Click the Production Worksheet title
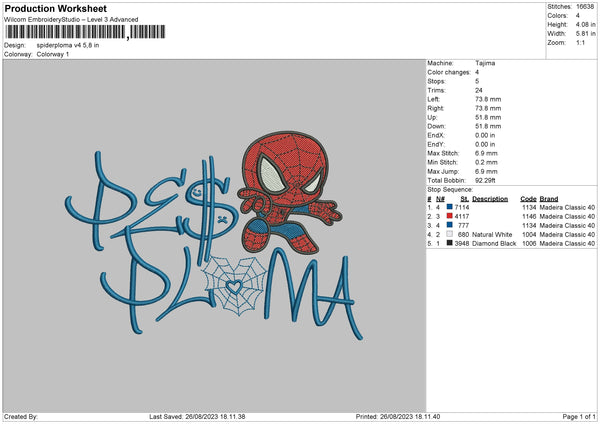Image resolution: width=600 pixels, height=424 pixels. (x=55, y=8)
